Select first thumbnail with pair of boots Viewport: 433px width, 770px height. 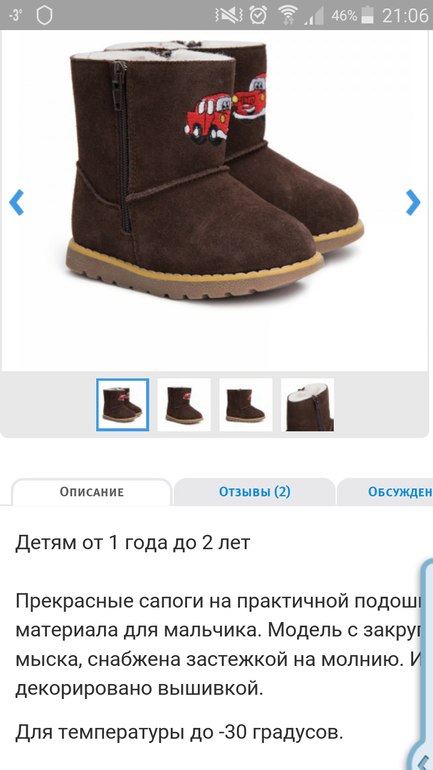[x=123, y=405]
